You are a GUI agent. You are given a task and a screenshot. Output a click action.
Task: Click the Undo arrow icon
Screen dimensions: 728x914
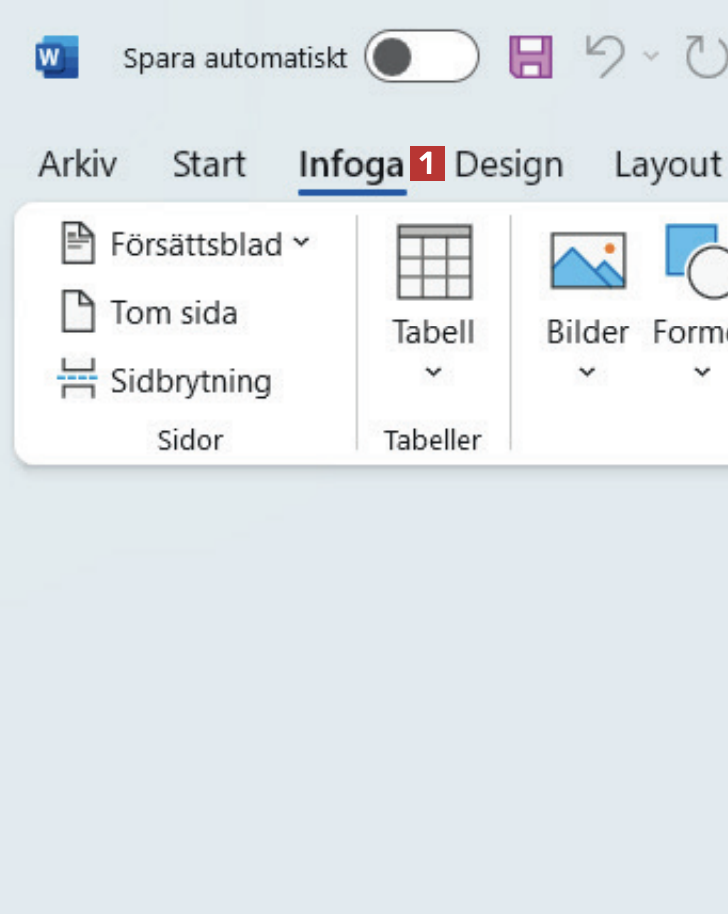pos(605,57)
